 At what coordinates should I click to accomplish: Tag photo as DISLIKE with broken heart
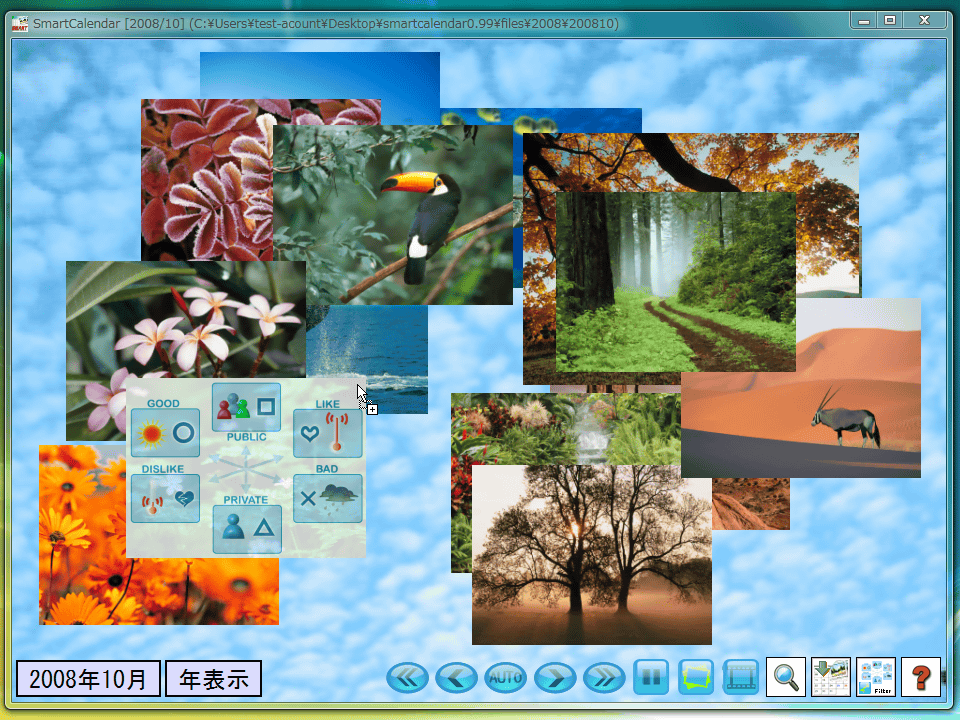pos(165,498)
